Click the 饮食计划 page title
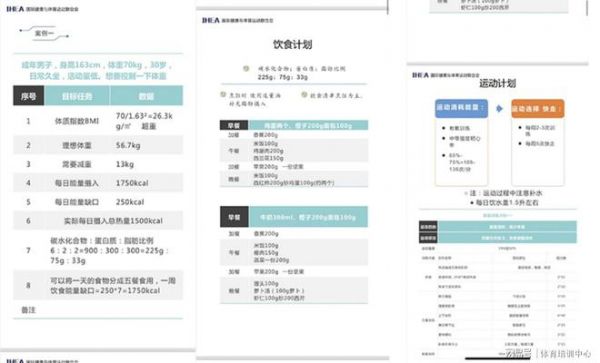Screen dimensions: 600x363 click(292, 44)
